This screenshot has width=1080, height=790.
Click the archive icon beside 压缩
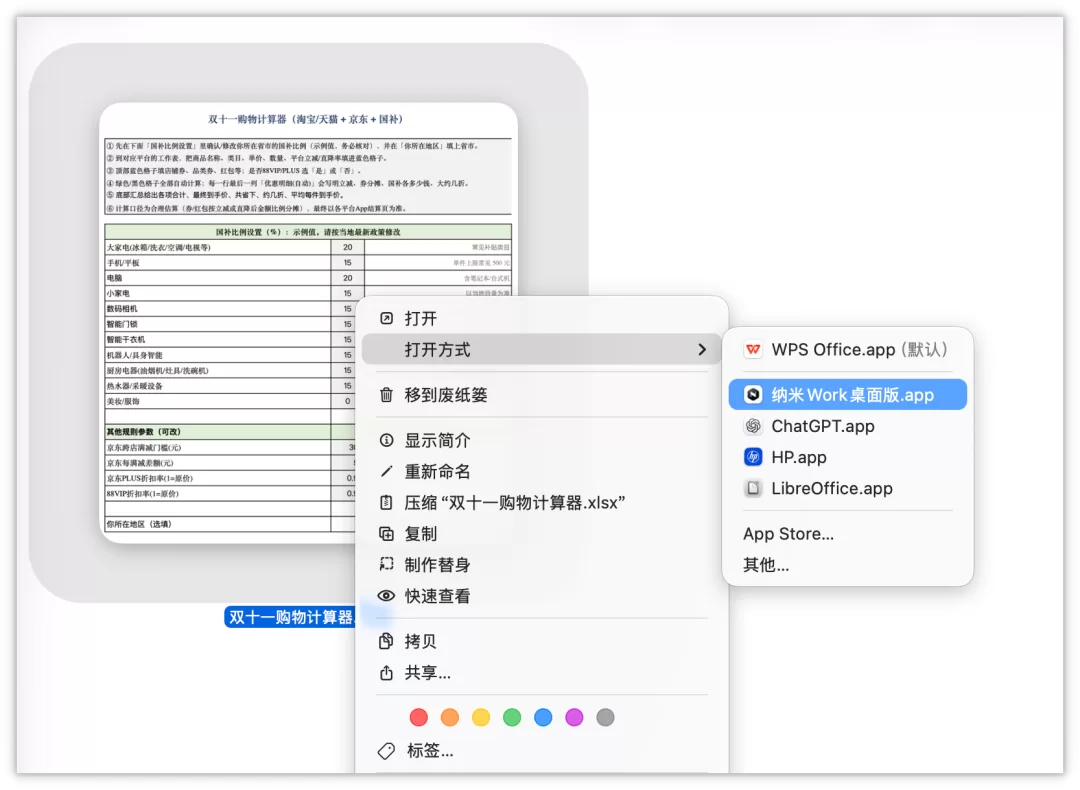click(386, 502)
